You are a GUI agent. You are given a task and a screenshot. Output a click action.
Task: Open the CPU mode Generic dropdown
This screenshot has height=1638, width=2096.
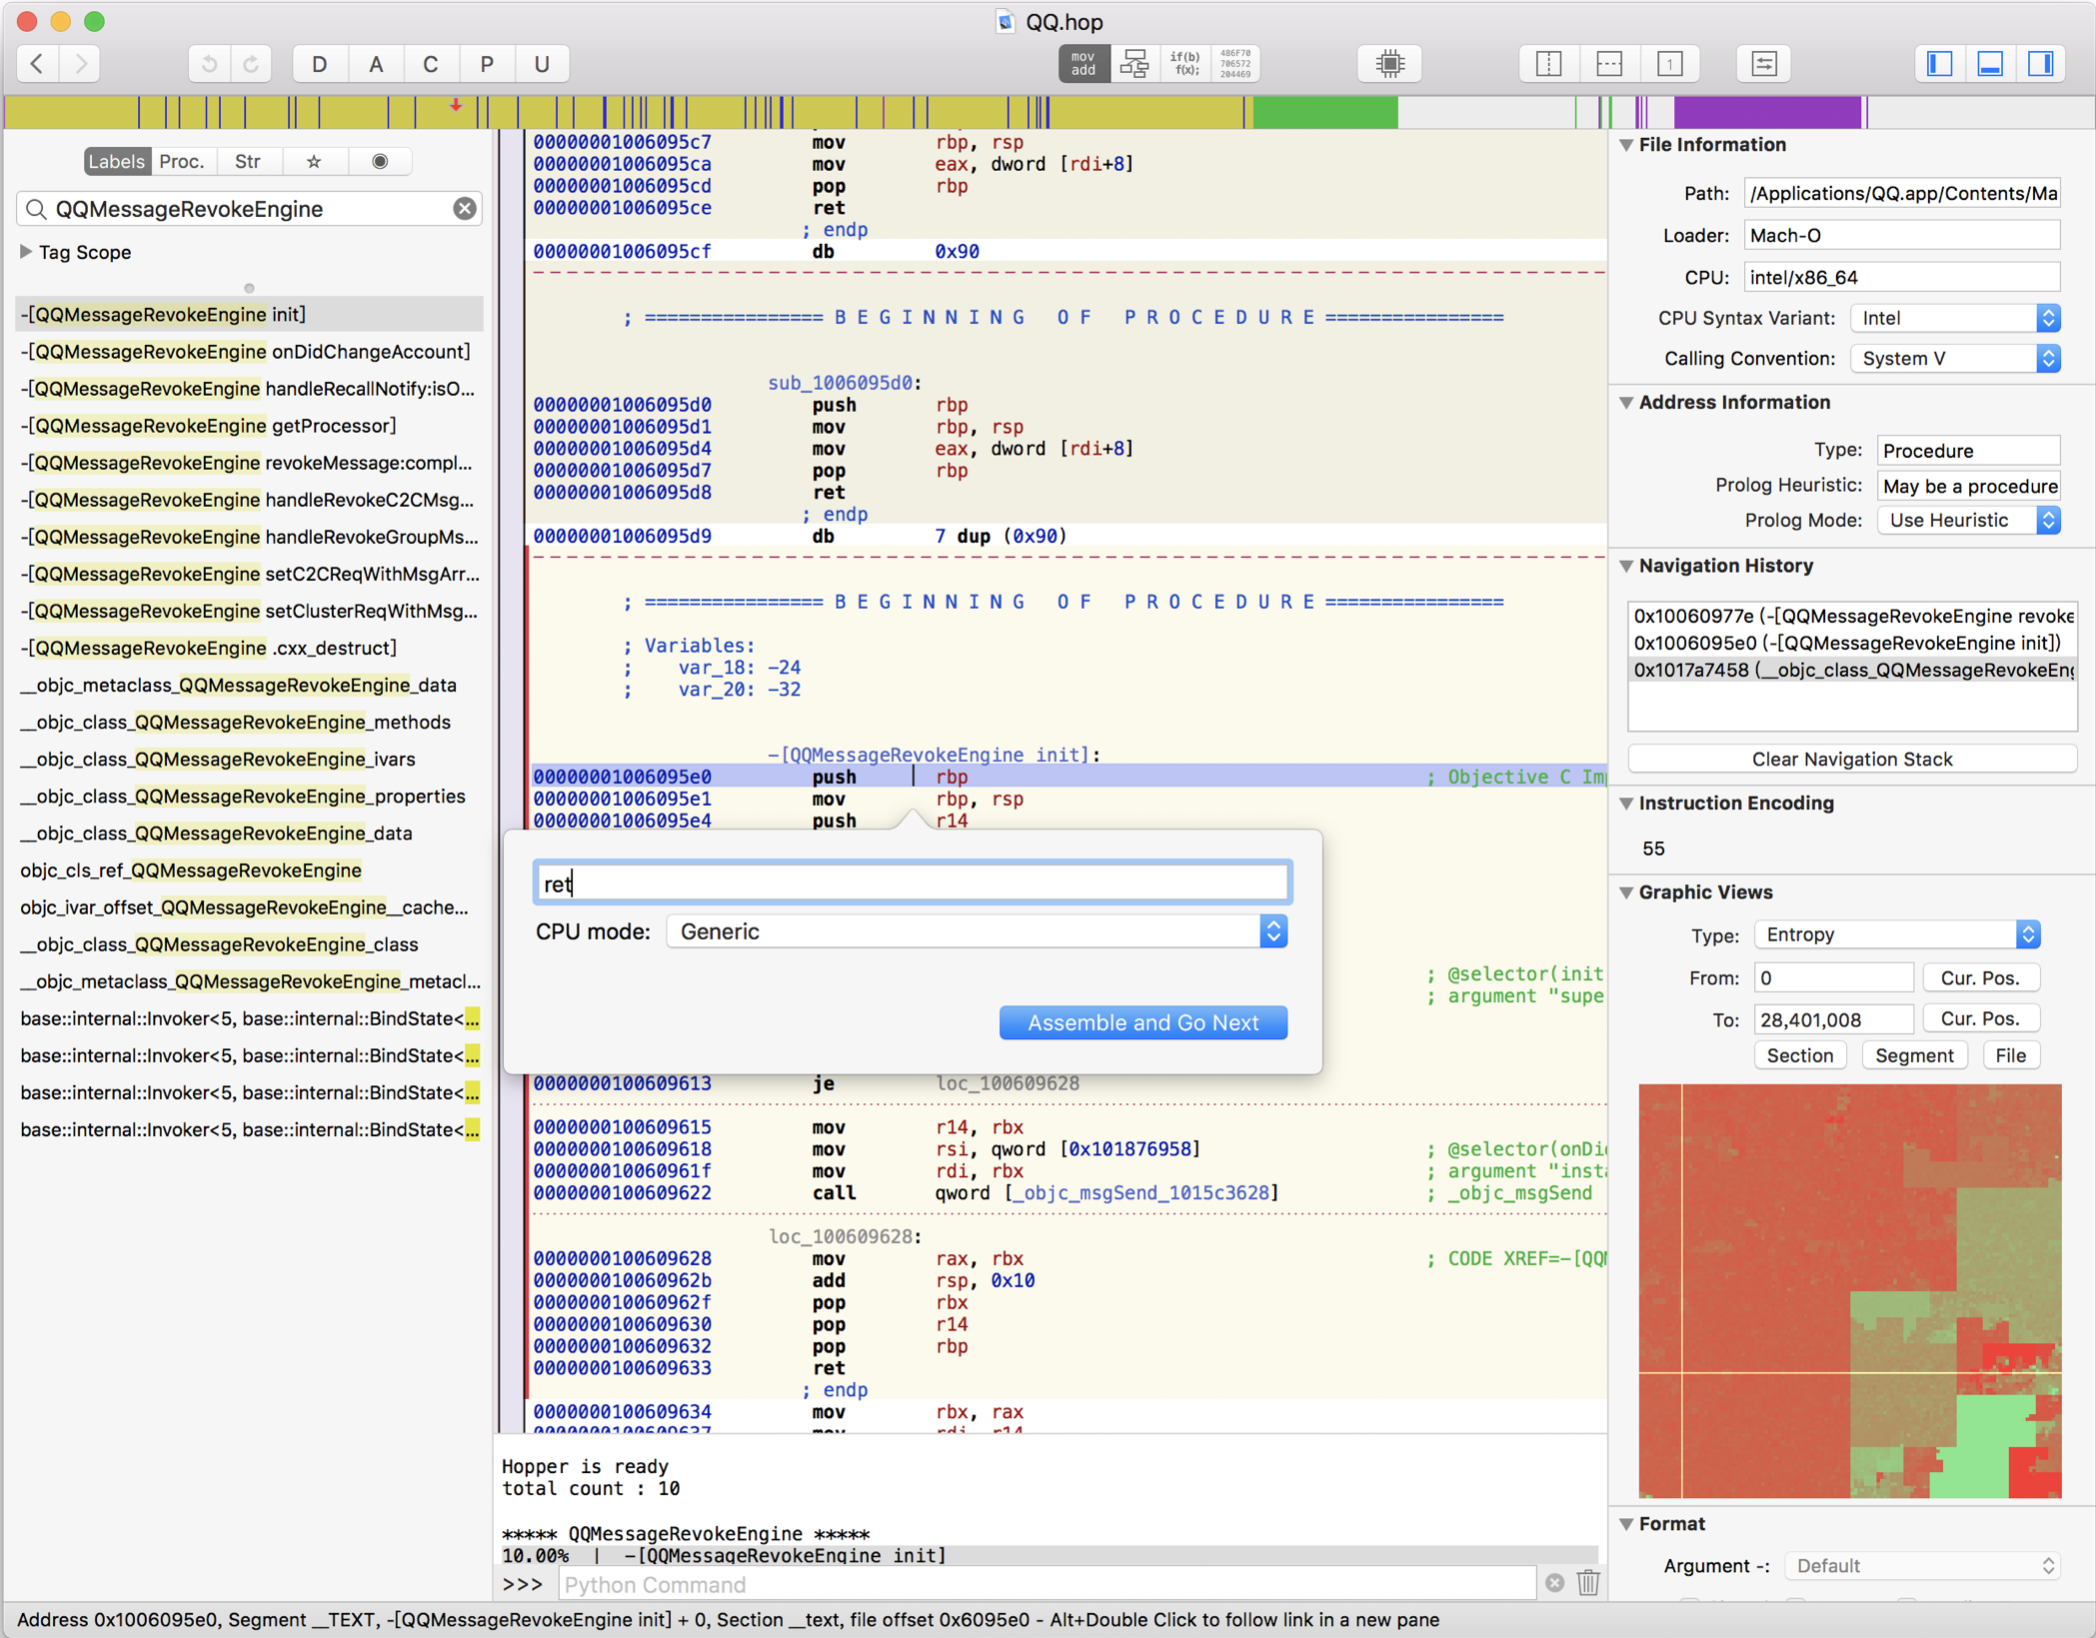(976, 932)
